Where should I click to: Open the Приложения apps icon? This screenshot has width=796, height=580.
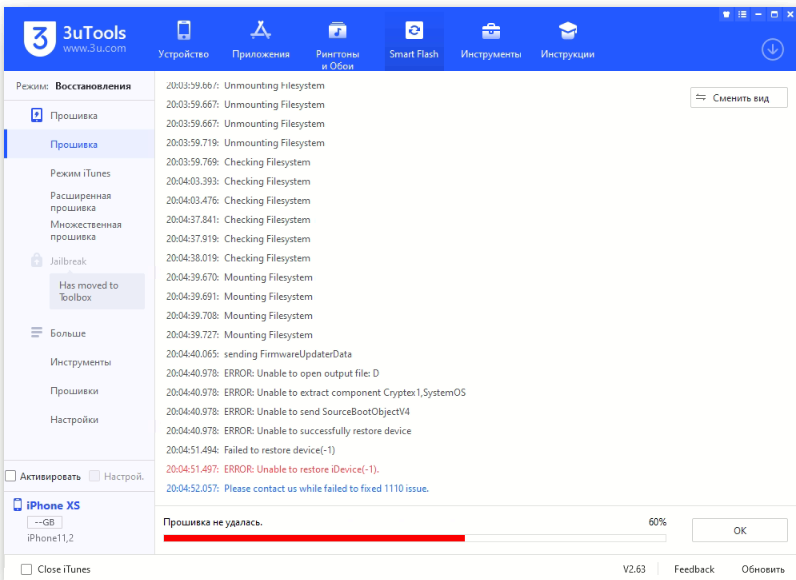click(260, 30)
